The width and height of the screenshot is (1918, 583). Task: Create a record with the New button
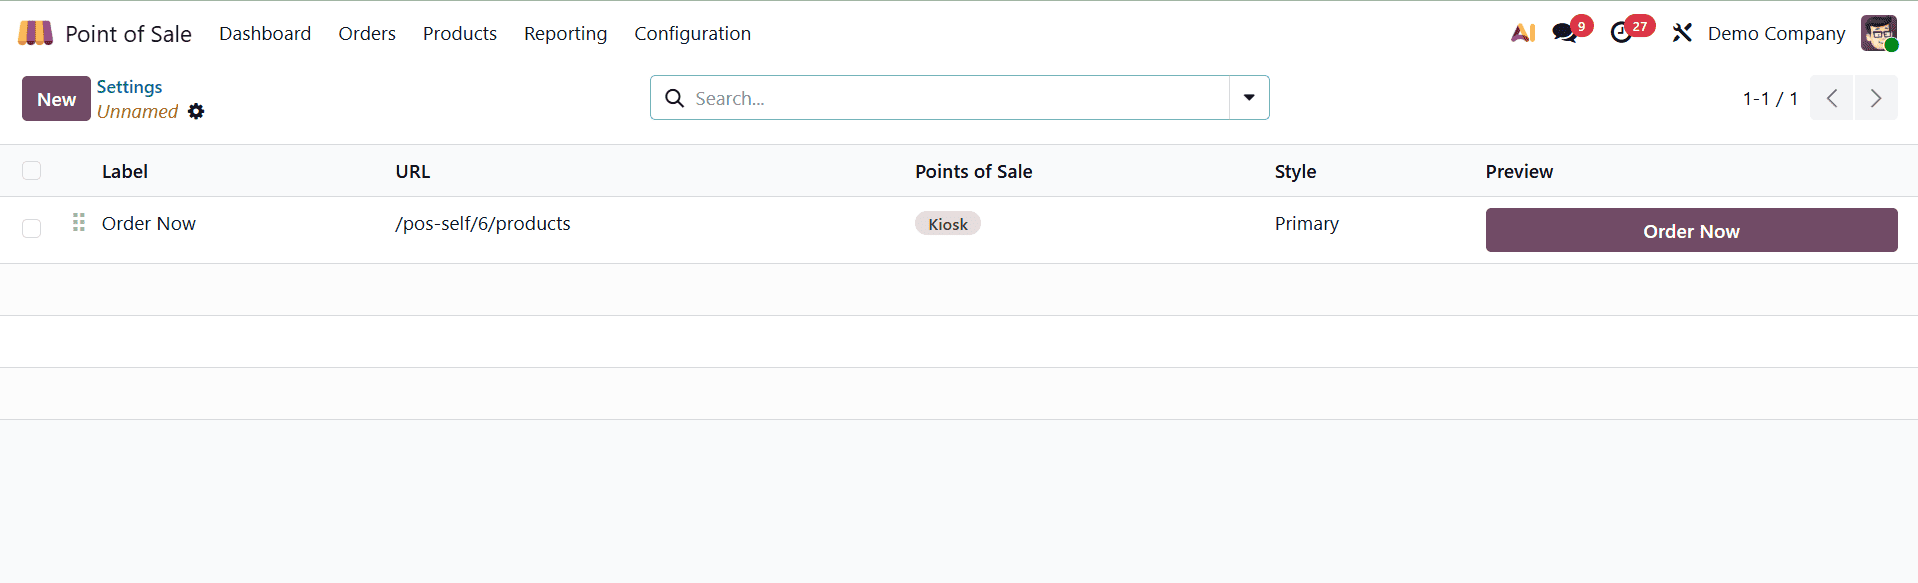(x=55, y=98)
